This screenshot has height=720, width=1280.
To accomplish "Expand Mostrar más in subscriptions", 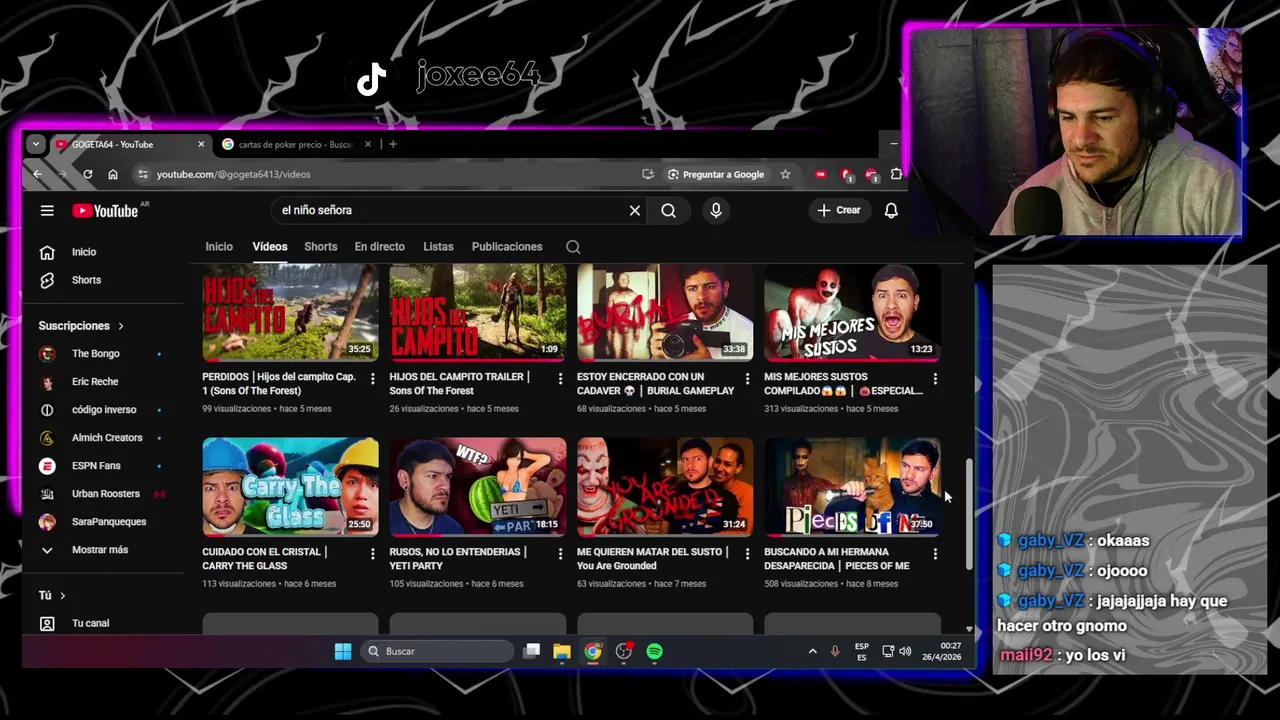I will tap(99, 550).
